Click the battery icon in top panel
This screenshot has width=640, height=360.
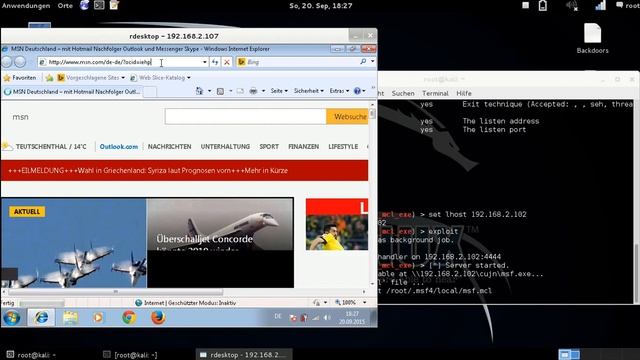pos(543,6)
